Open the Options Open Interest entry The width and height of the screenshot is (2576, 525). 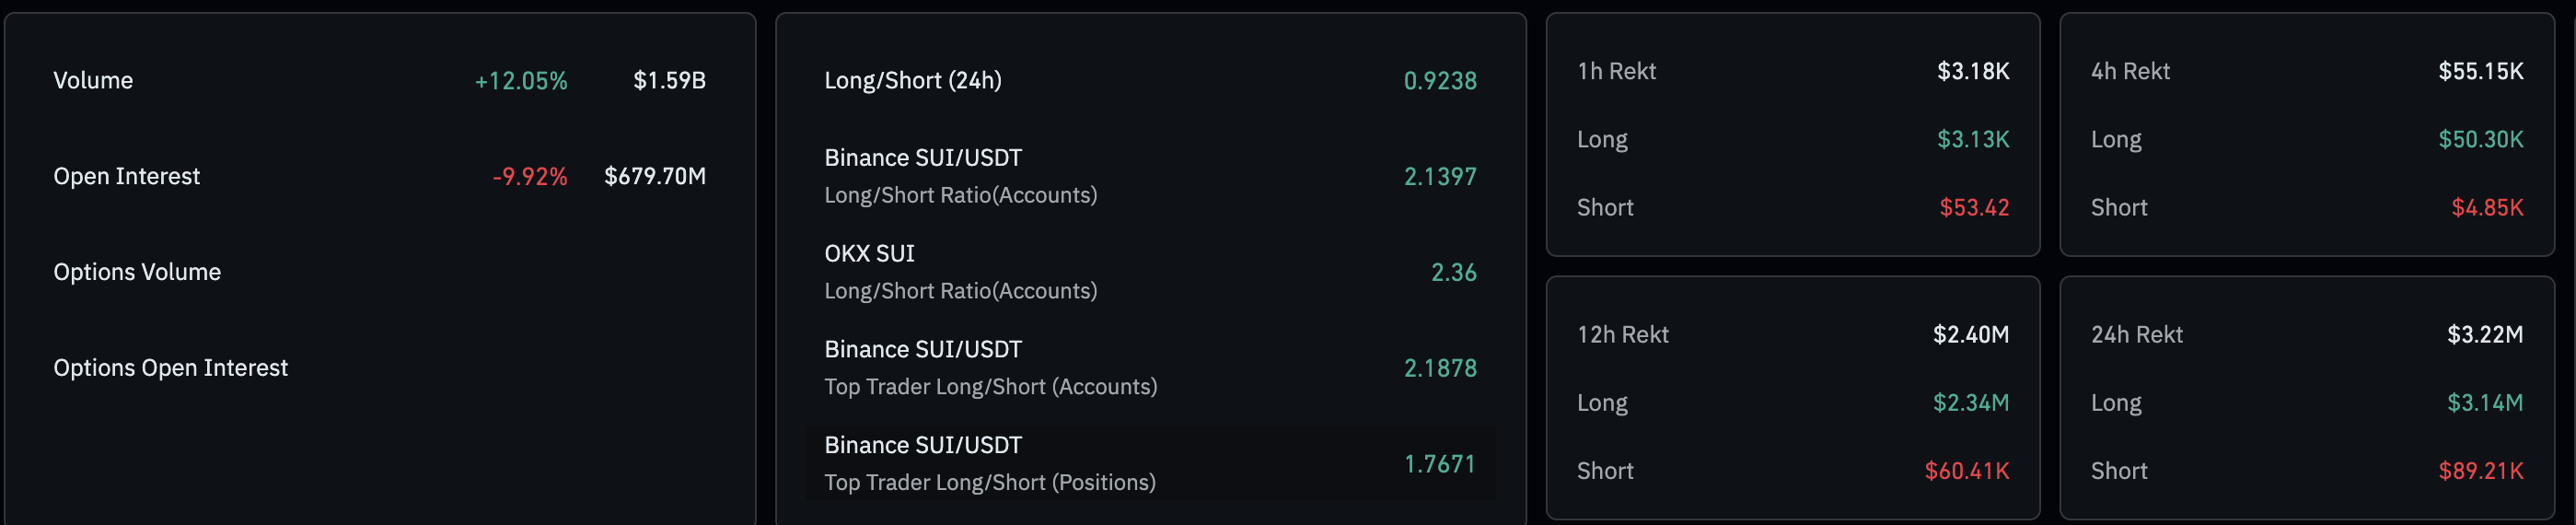pyautogui.click(x=171, y=368)
